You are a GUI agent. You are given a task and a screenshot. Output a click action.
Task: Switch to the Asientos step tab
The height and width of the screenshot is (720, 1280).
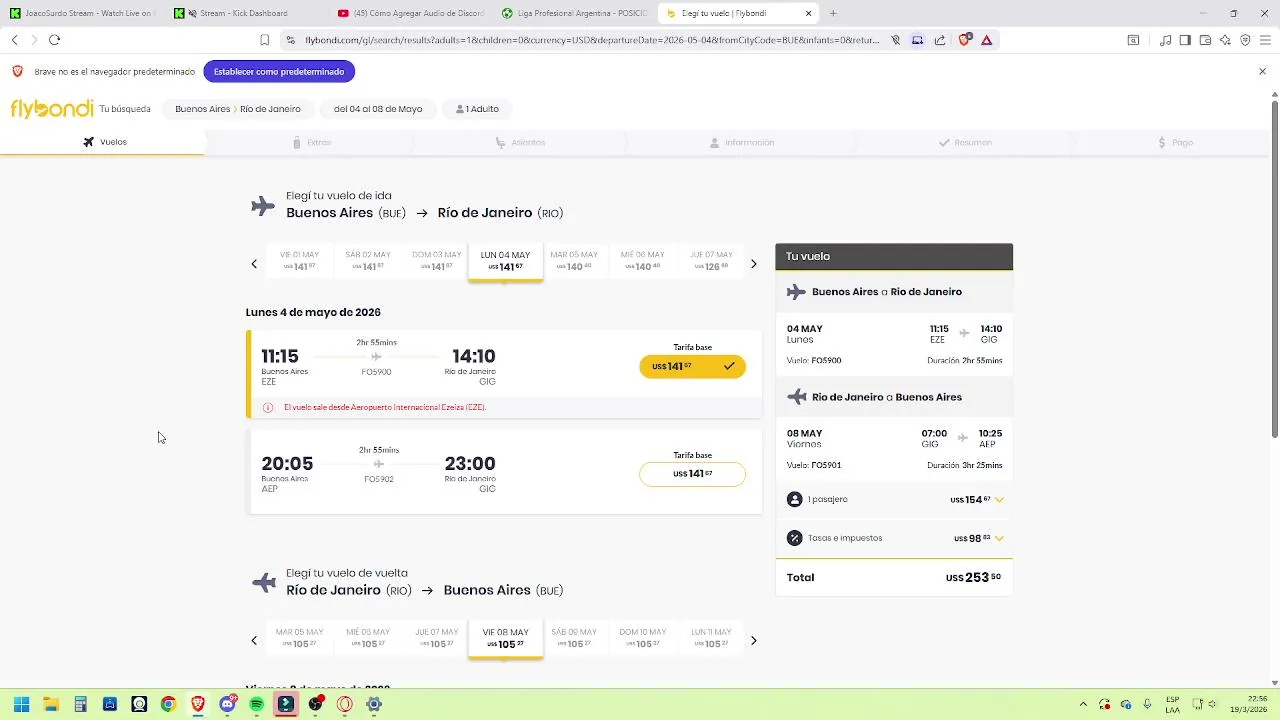(x=520, y=143)
